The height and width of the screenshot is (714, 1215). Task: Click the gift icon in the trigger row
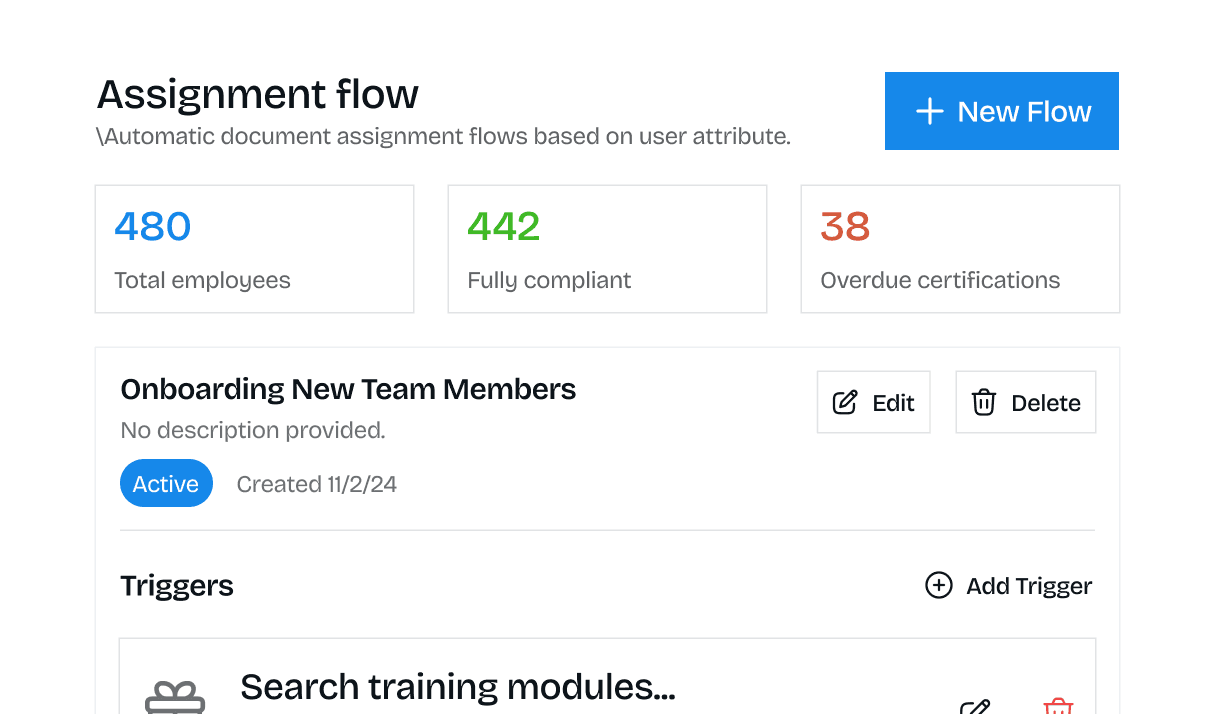pos(175,699)
